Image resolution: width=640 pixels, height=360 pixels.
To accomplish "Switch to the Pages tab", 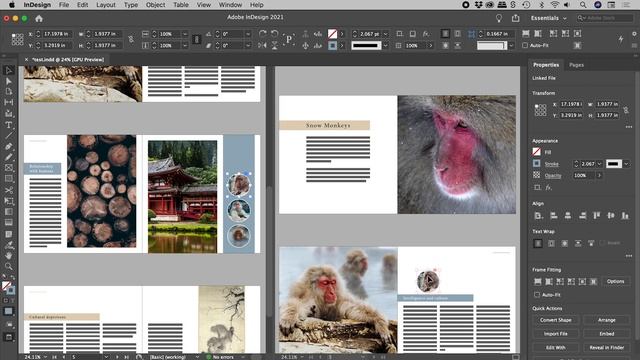I will (x=576, y=65).
